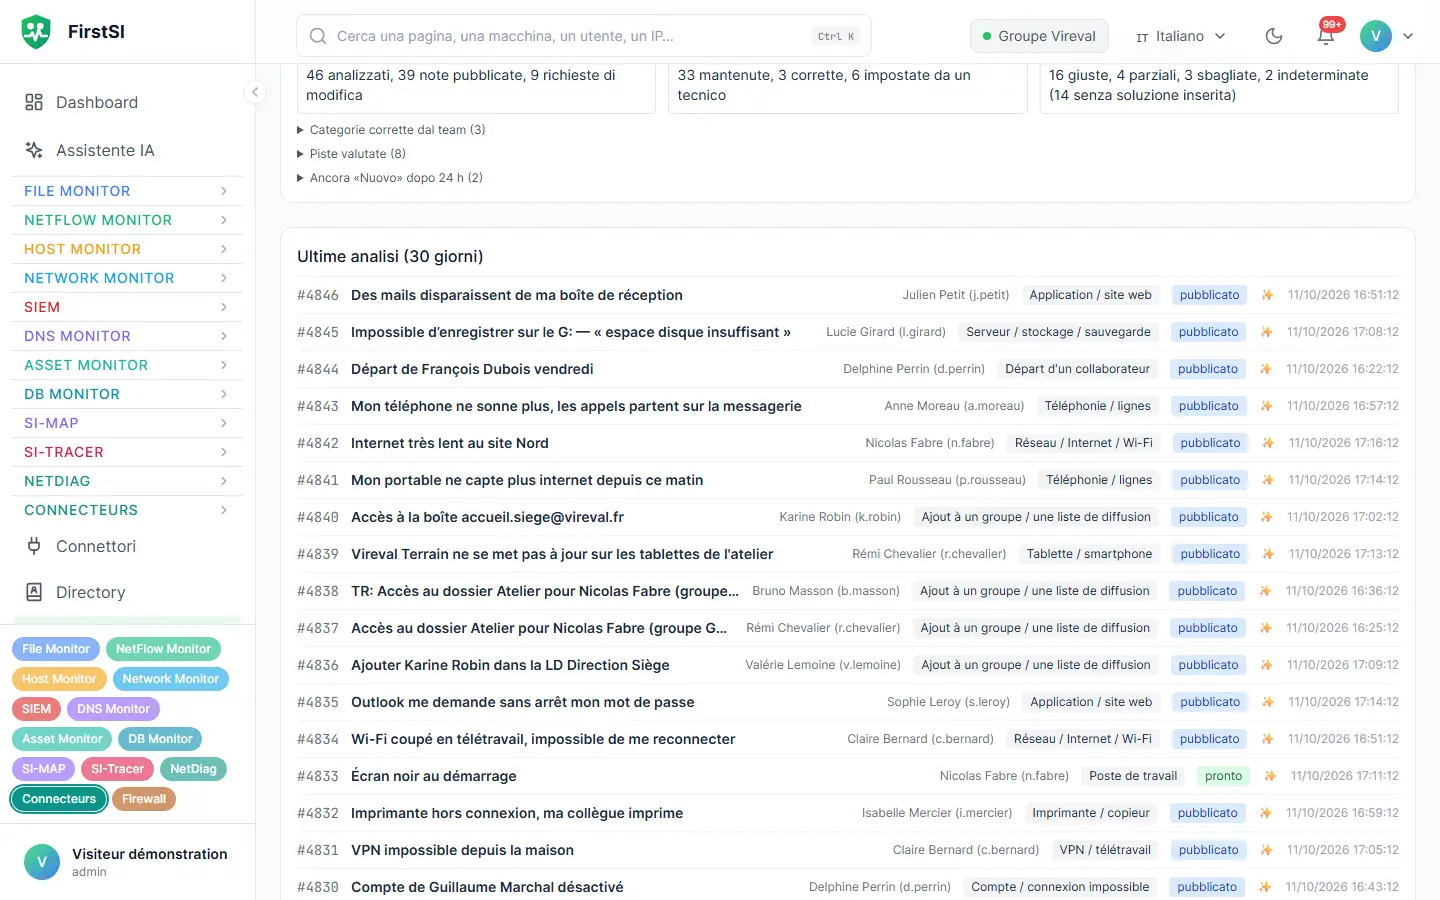Expand the FILE MONITOR menu
The width and height of the screenshot is (1440, 900).
127,191
